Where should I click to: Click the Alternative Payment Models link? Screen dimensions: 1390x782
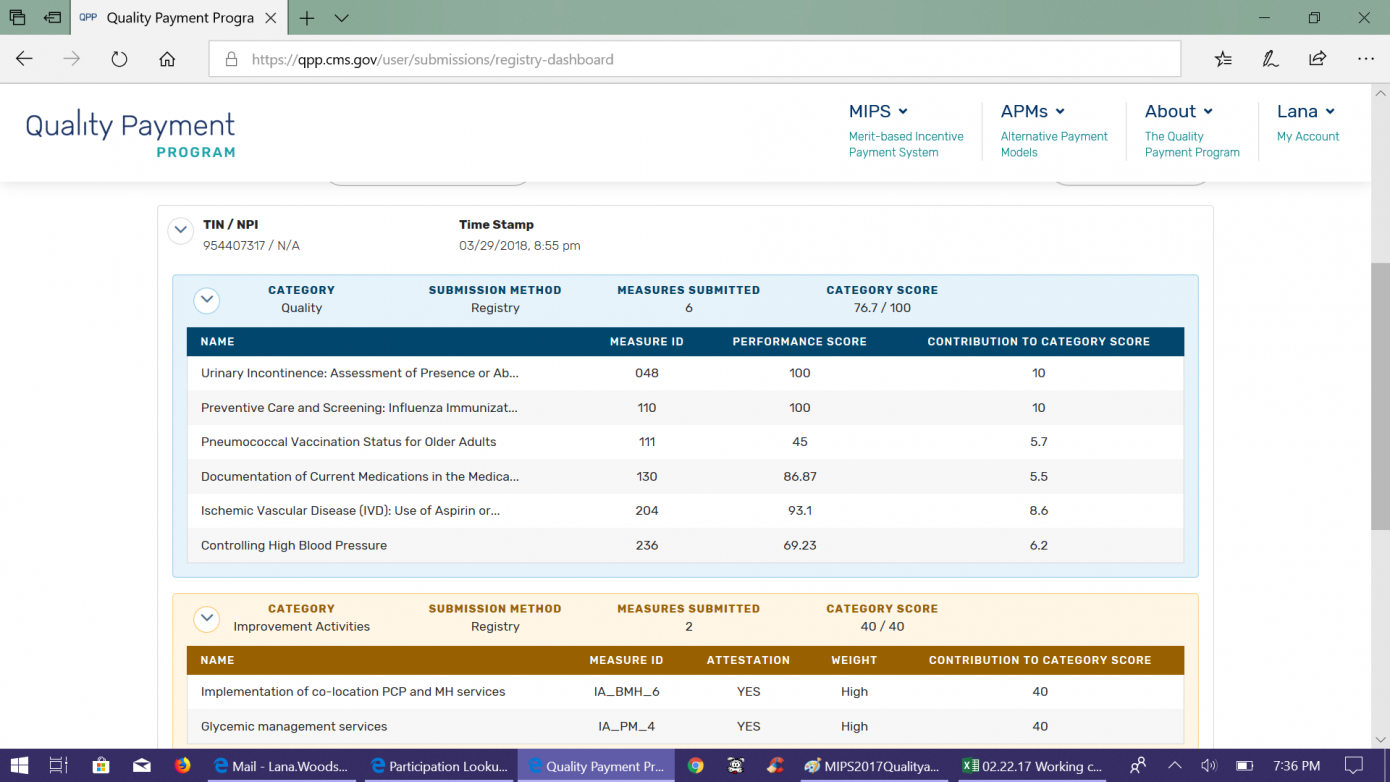[x=1054, y=143]
